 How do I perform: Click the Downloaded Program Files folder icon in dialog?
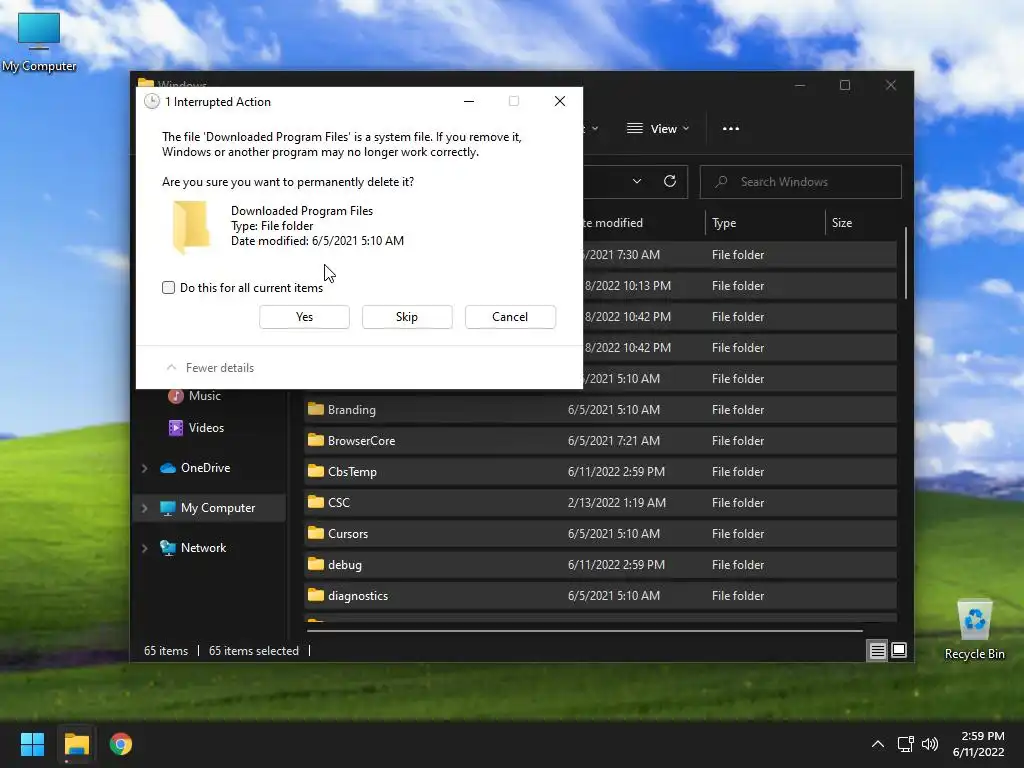(x=191, y=227)
